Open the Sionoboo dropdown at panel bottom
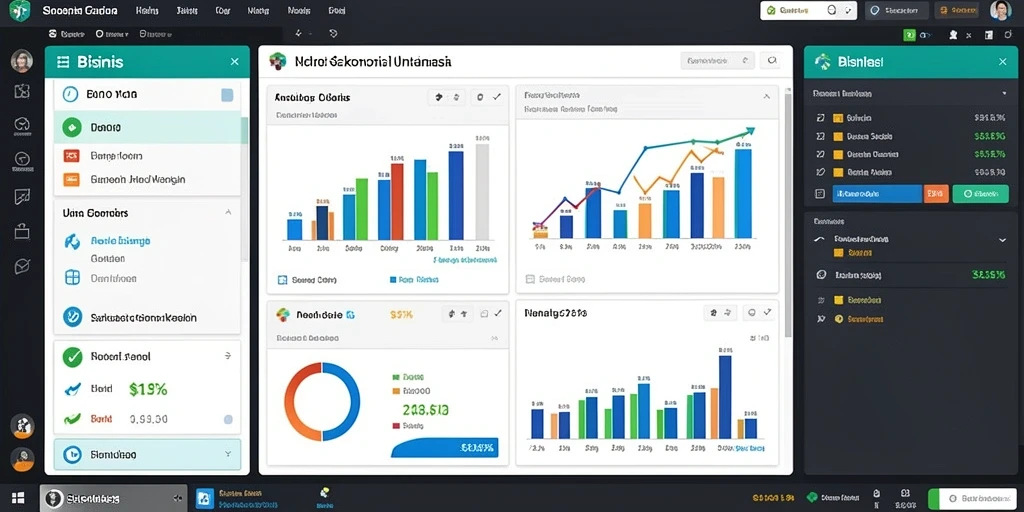 [147, 454]
